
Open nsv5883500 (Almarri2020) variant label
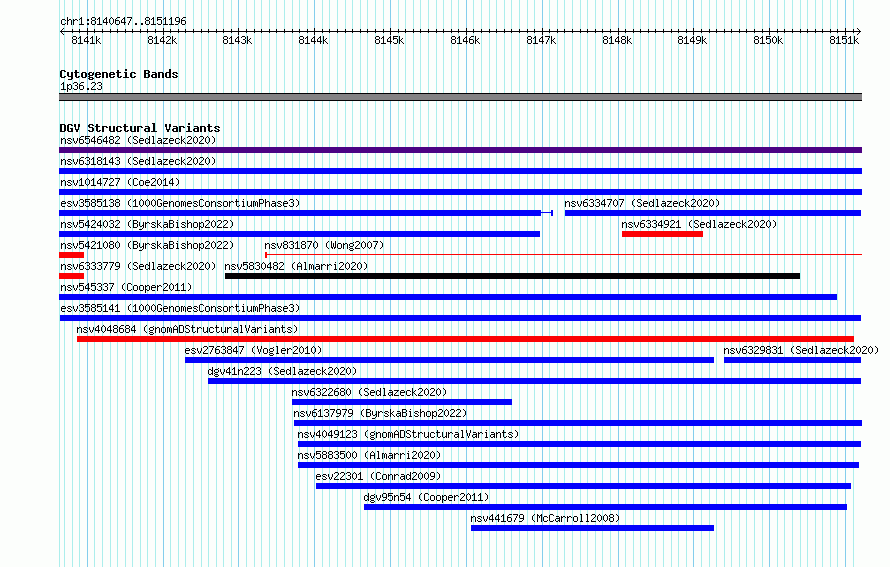click(x=369, y=455)
